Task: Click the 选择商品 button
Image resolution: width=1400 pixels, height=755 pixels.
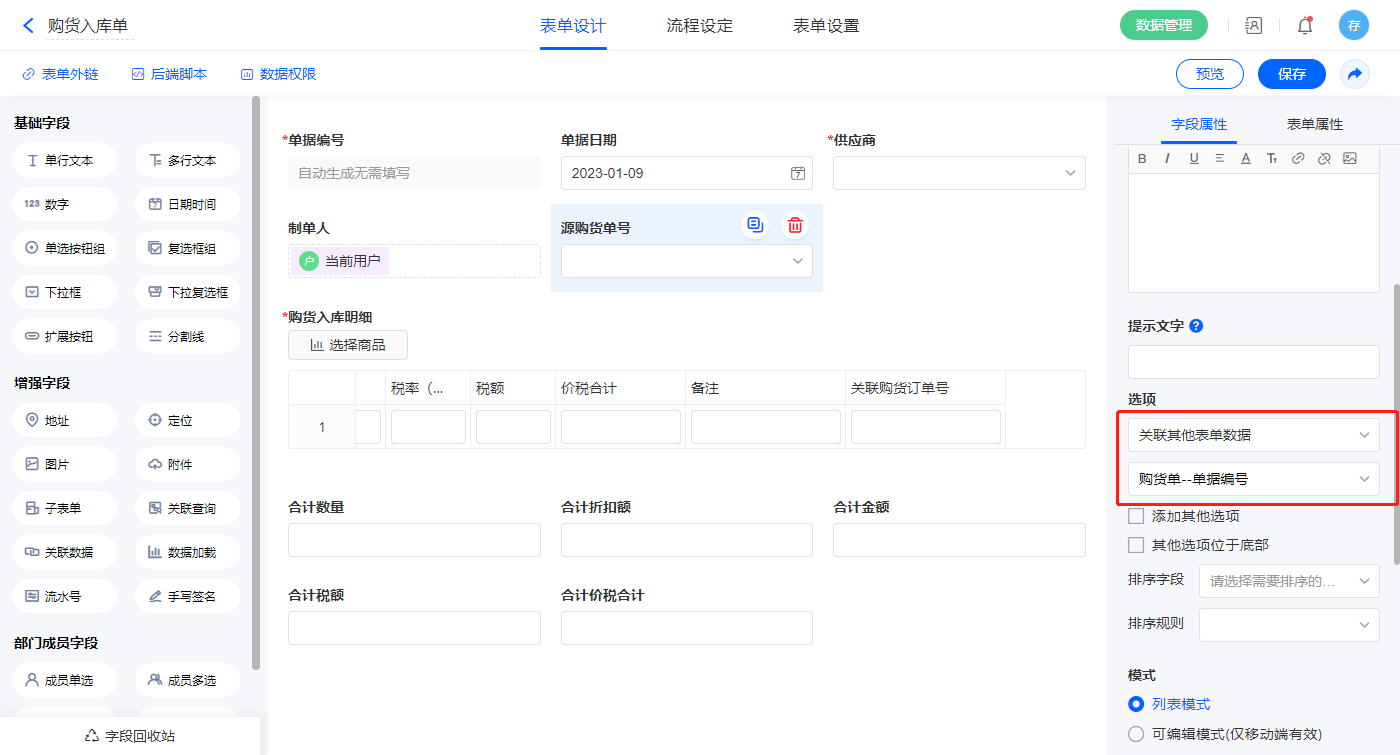Action: 347,345
